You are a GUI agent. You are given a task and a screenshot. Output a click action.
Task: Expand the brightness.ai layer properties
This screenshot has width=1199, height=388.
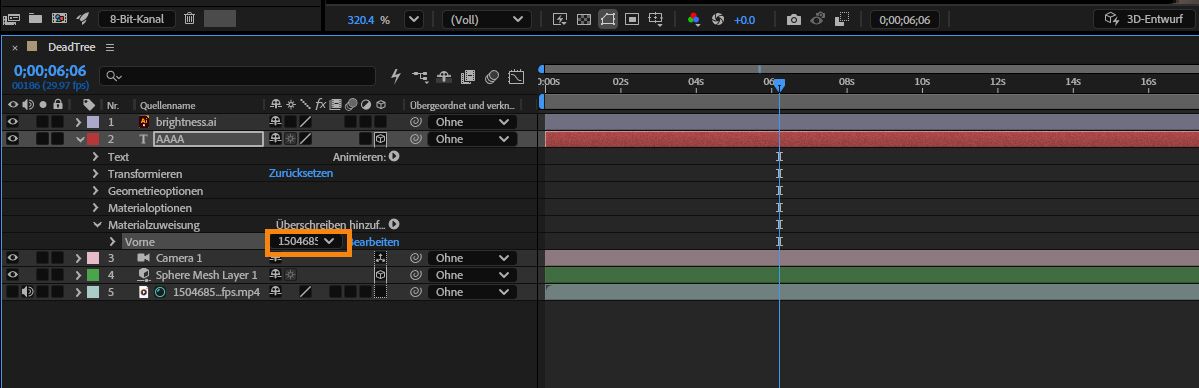point(78,122)
